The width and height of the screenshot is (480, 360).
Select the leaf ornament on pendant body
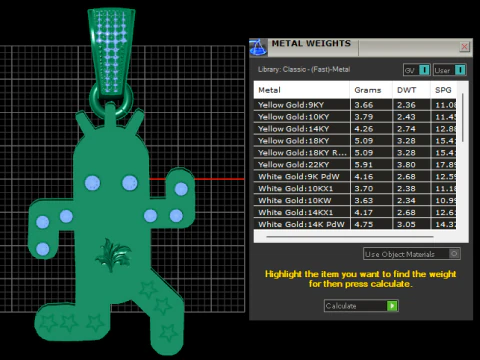(113, 255)
